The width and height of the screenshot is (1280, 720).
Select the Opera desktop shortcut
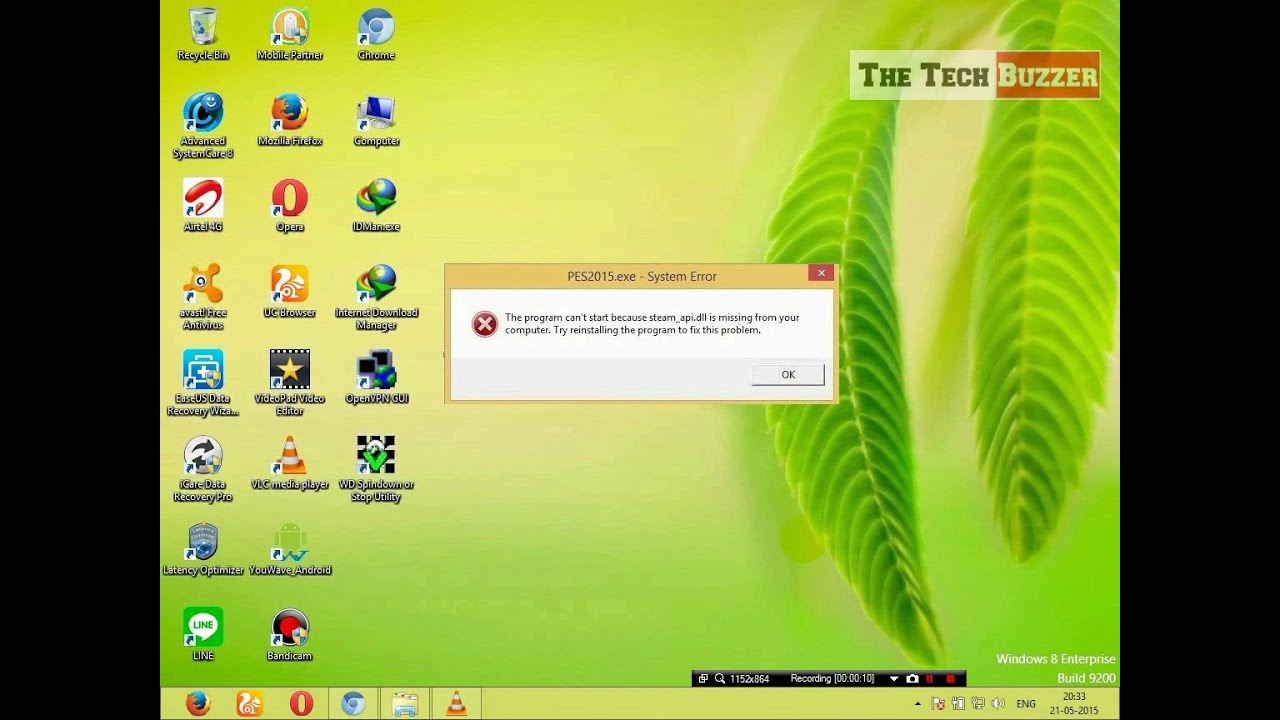(x=290, y=205)
